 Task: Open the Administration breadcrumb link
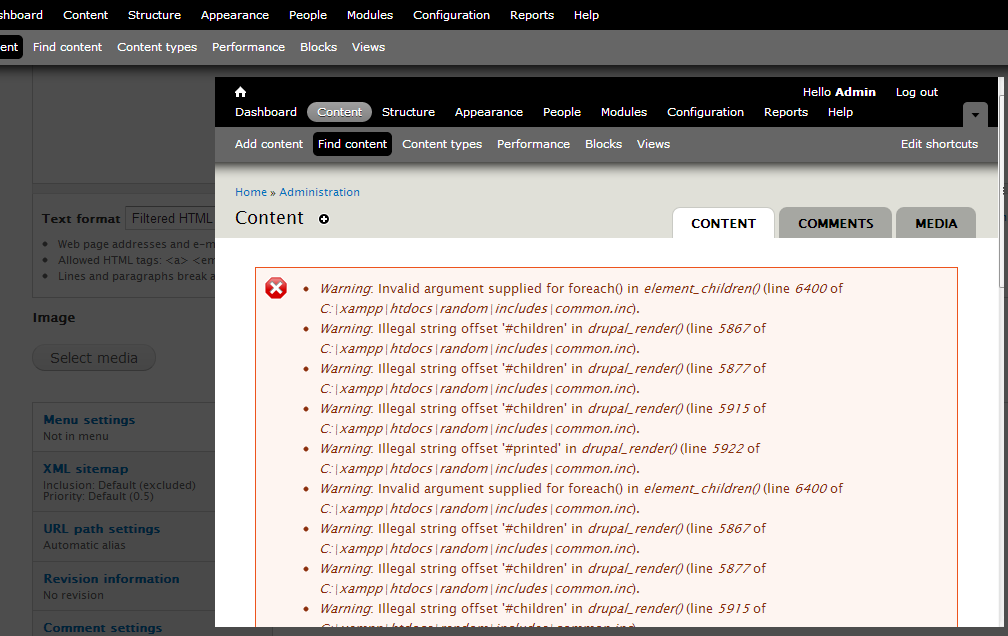(x=319, y=192)
